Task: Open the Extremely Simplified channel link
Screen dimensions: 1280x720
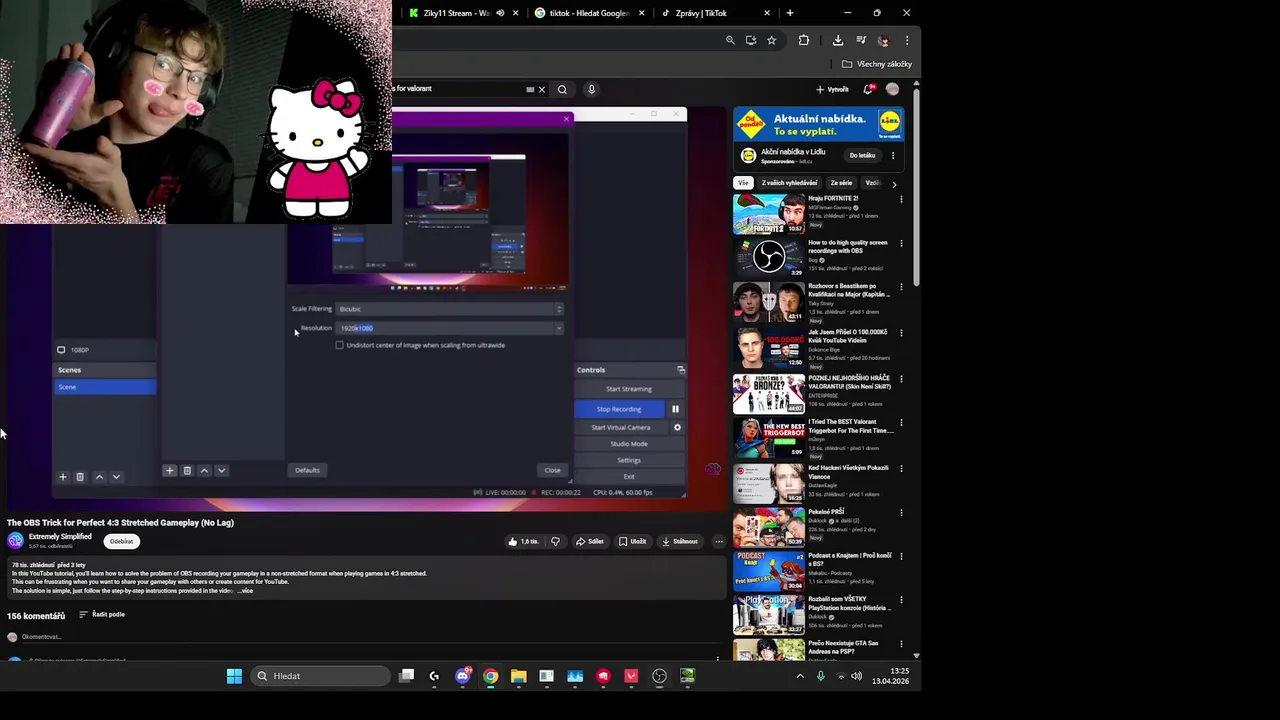Action: [60, 537]
